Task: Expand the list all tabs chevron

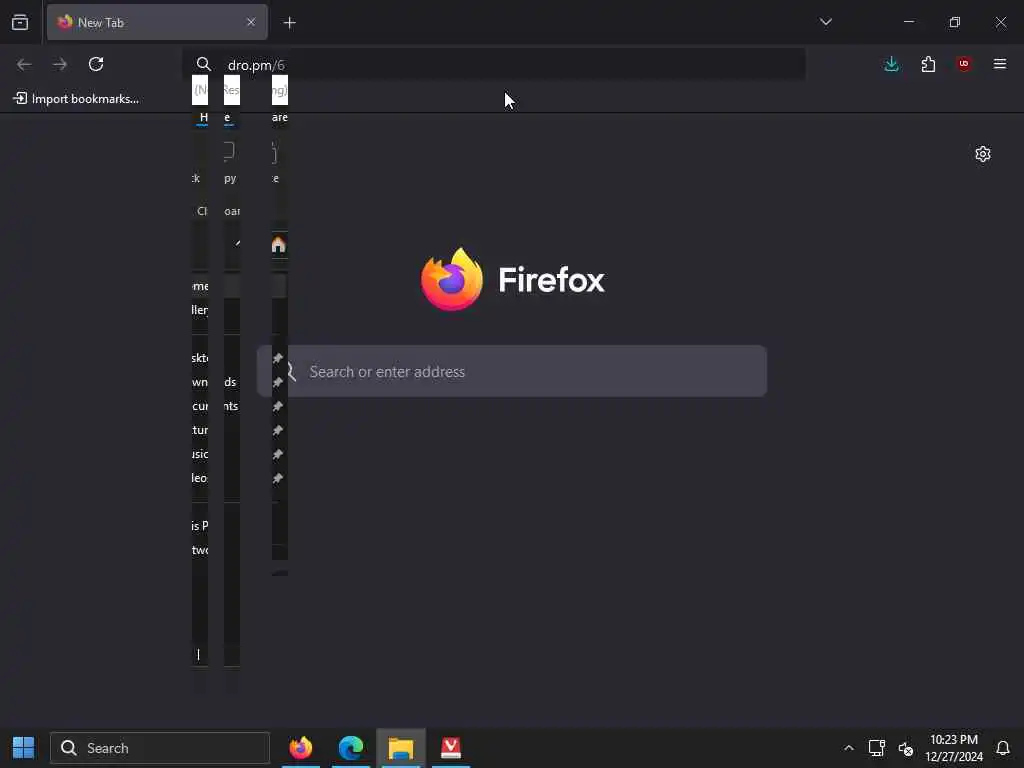Action: tap(825, 22)
